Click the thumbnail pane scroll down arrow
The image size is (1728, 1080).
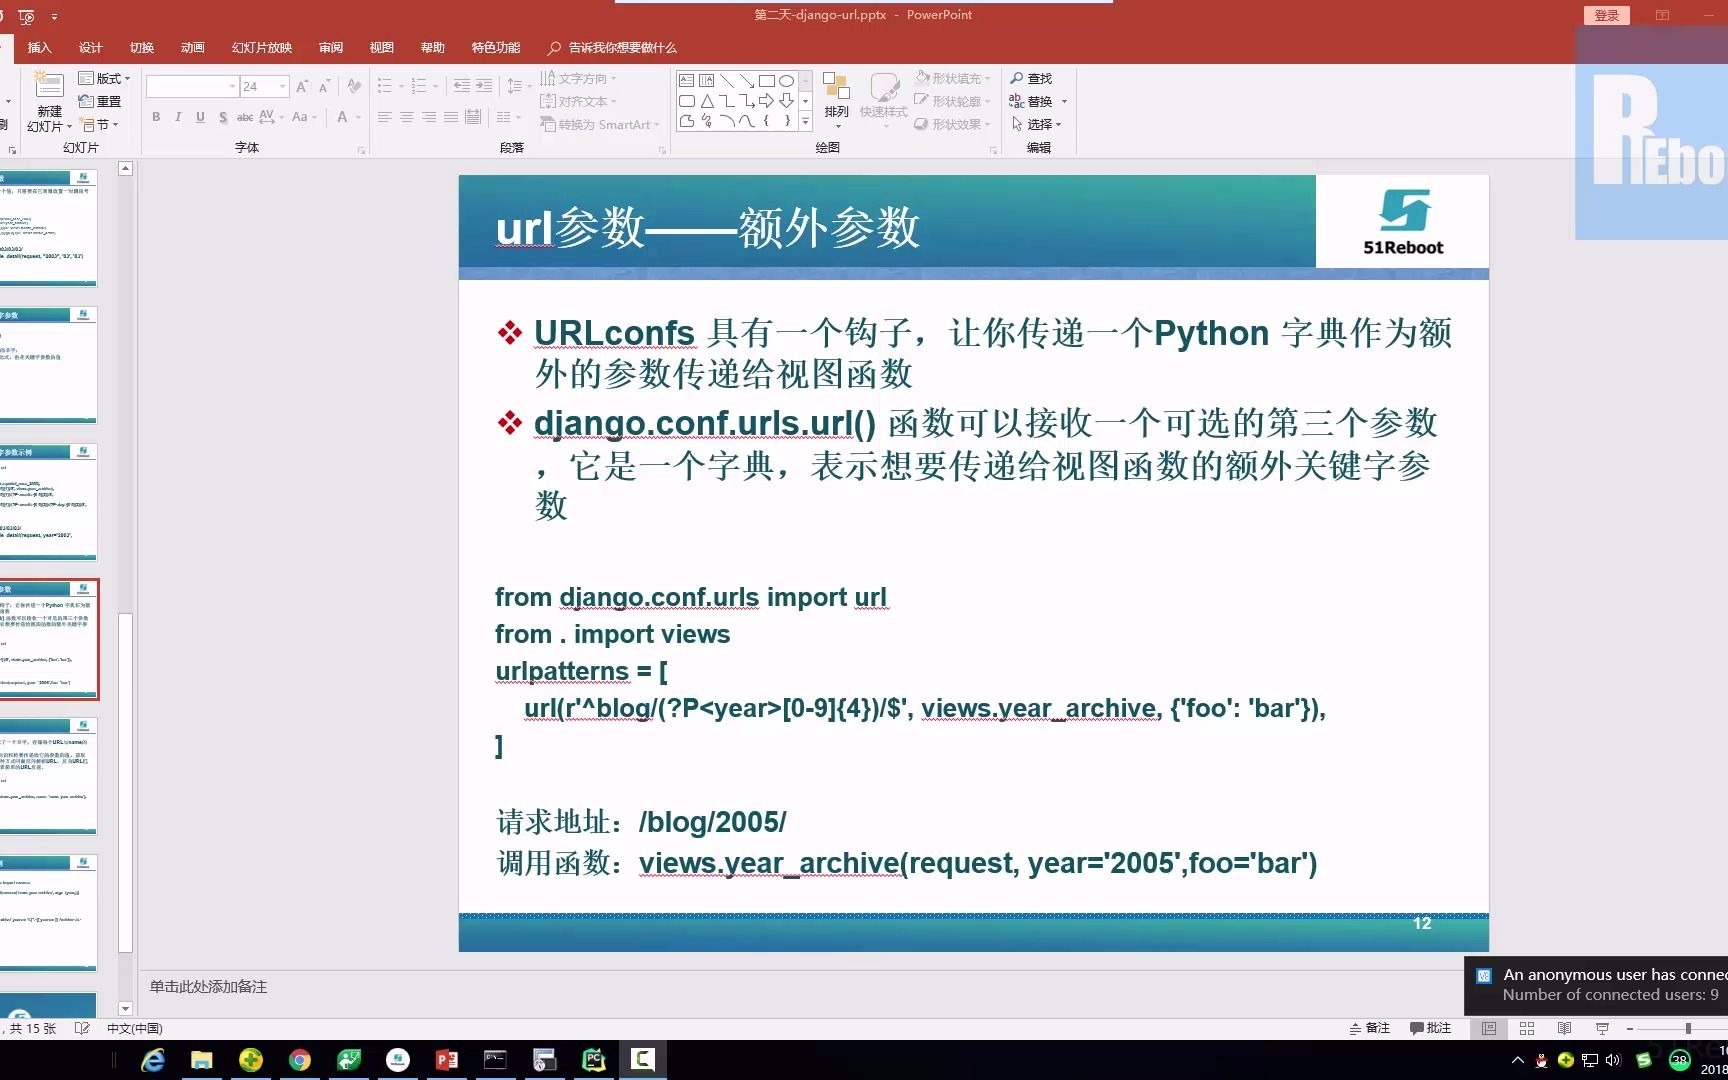coord(125,1008)
